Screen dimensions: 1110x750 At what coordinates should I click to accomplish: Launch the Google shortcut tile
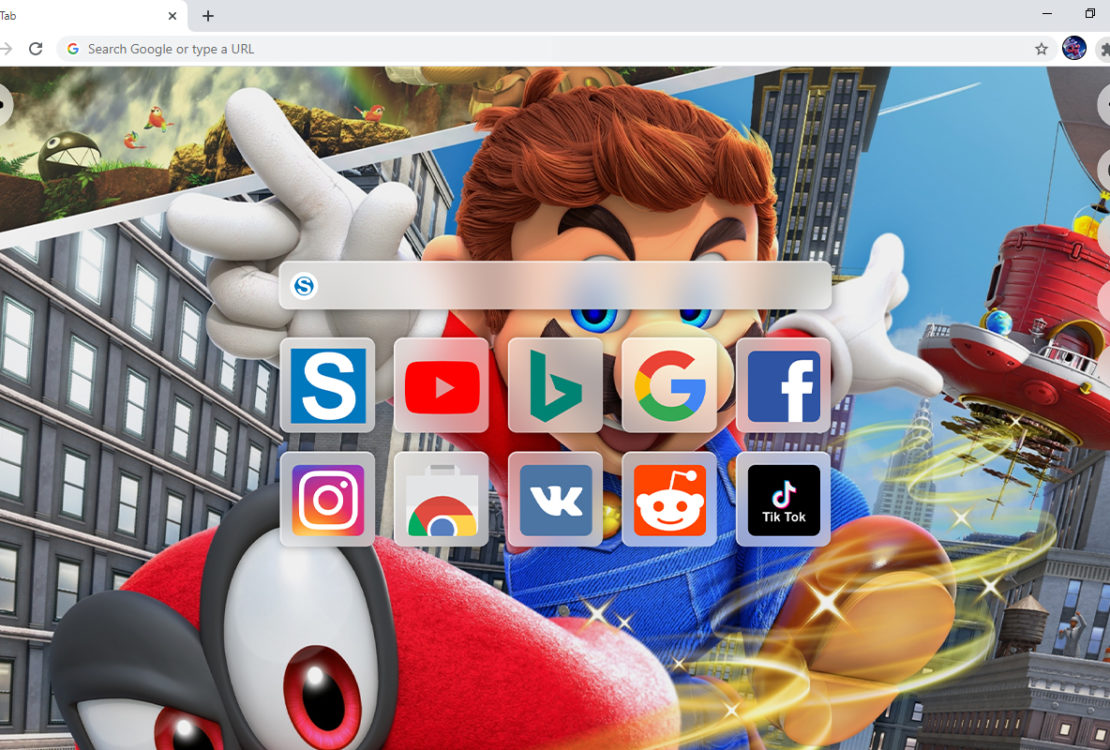669,385
